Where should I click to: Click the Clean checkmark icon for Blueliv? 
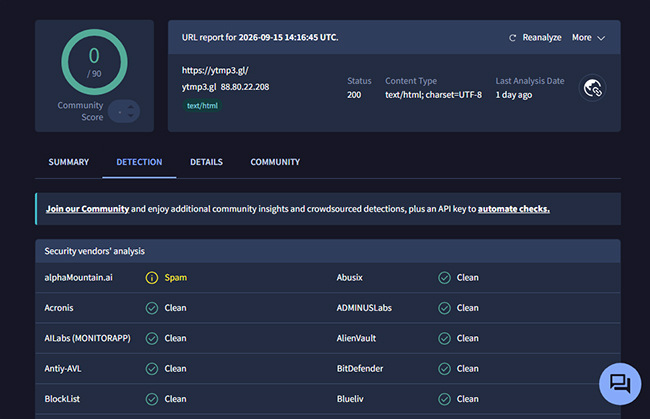(444, 399)
